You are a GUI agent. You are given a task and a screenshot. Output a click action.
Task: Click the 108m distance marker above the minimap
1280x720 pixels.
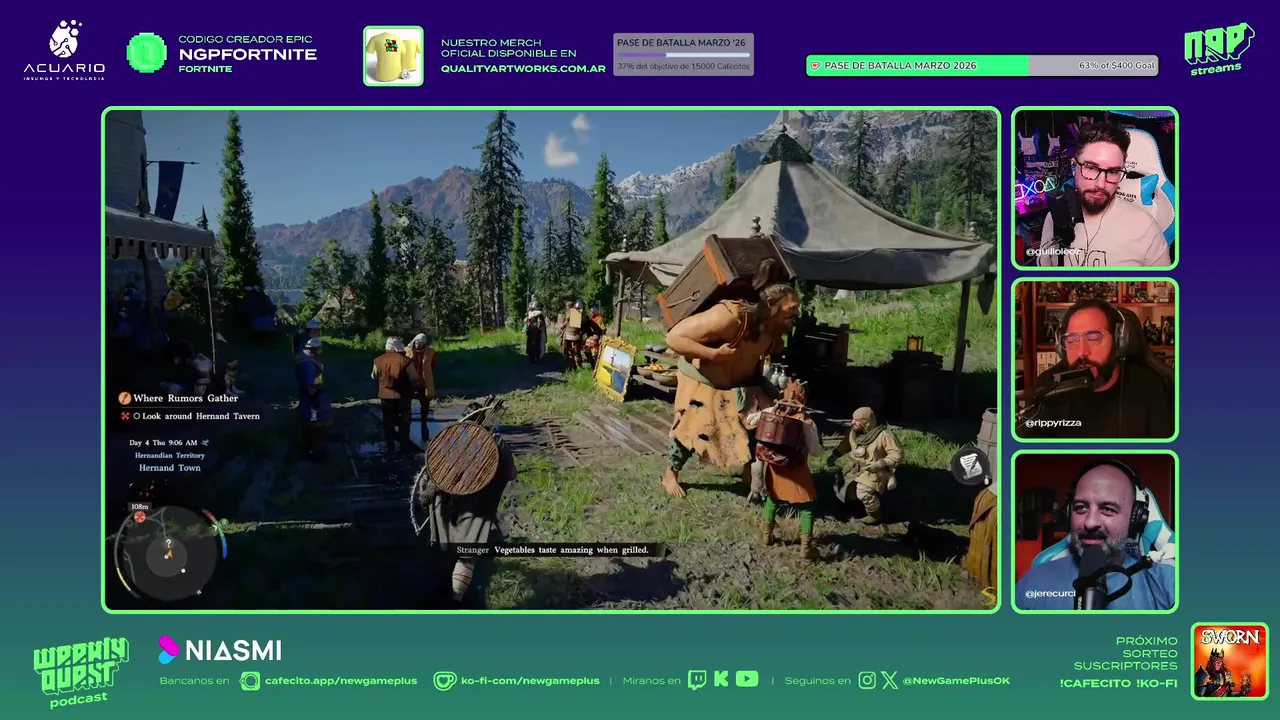[140, 507]
